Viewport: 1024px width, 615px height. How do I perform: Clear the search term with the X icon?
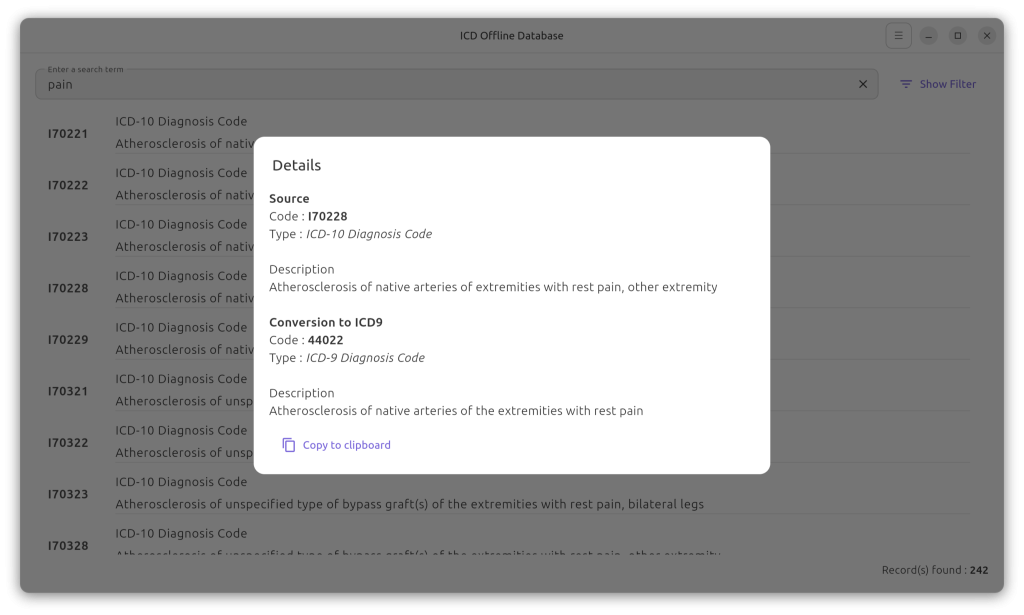tap(863, 85)
